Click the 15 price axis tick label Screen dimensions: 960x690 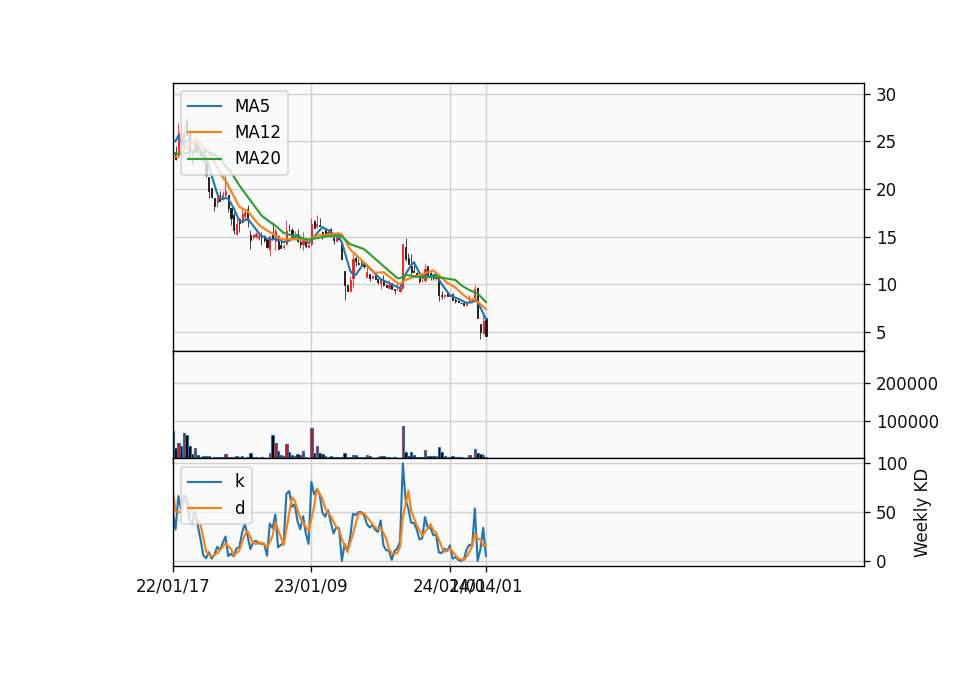point(886,238)
